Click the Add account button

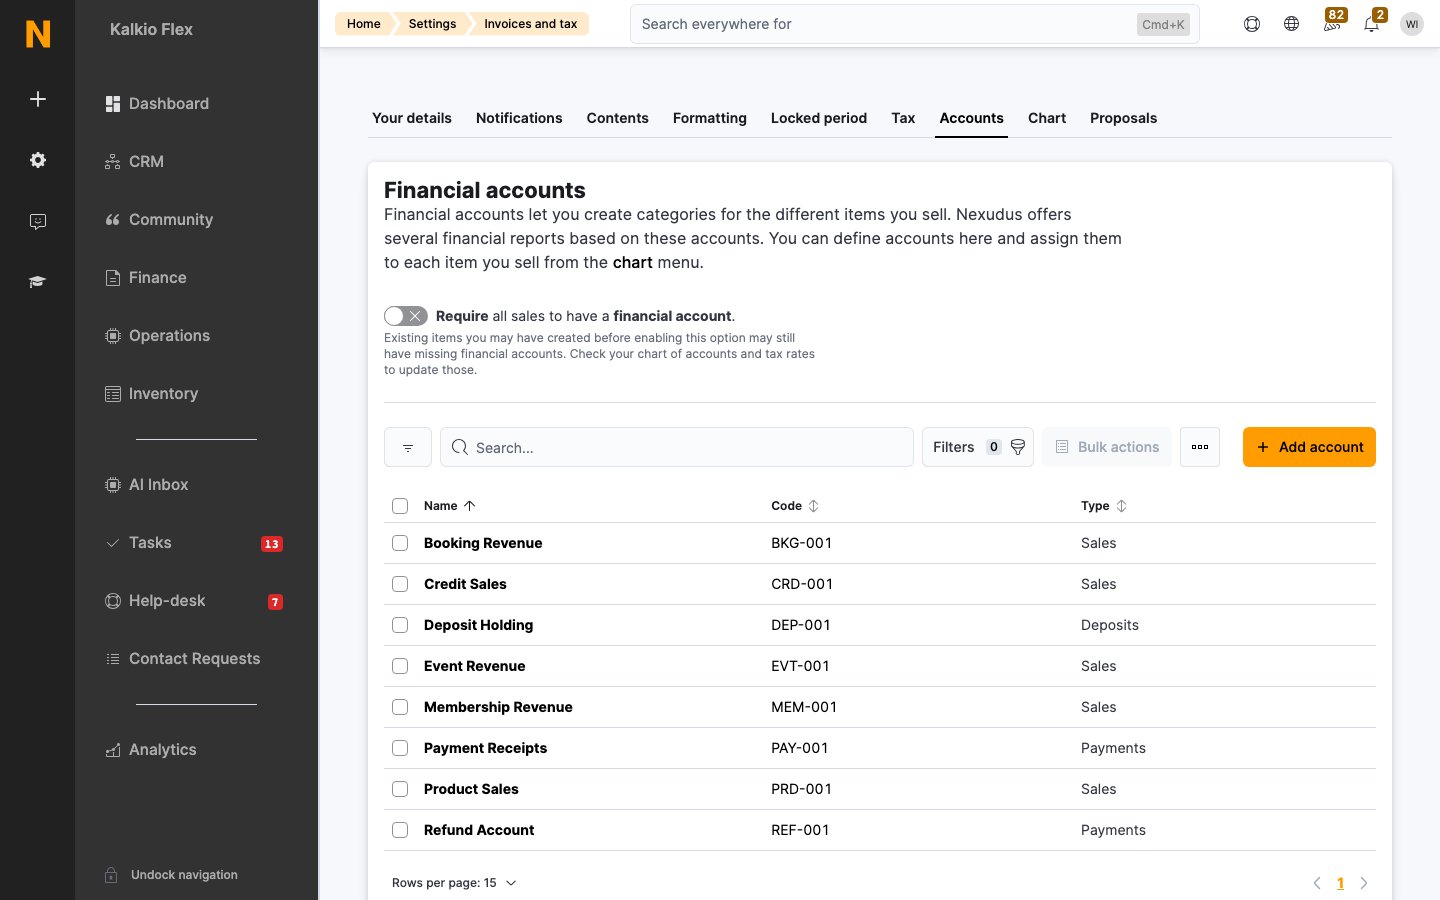click(x=1309, y=447)
